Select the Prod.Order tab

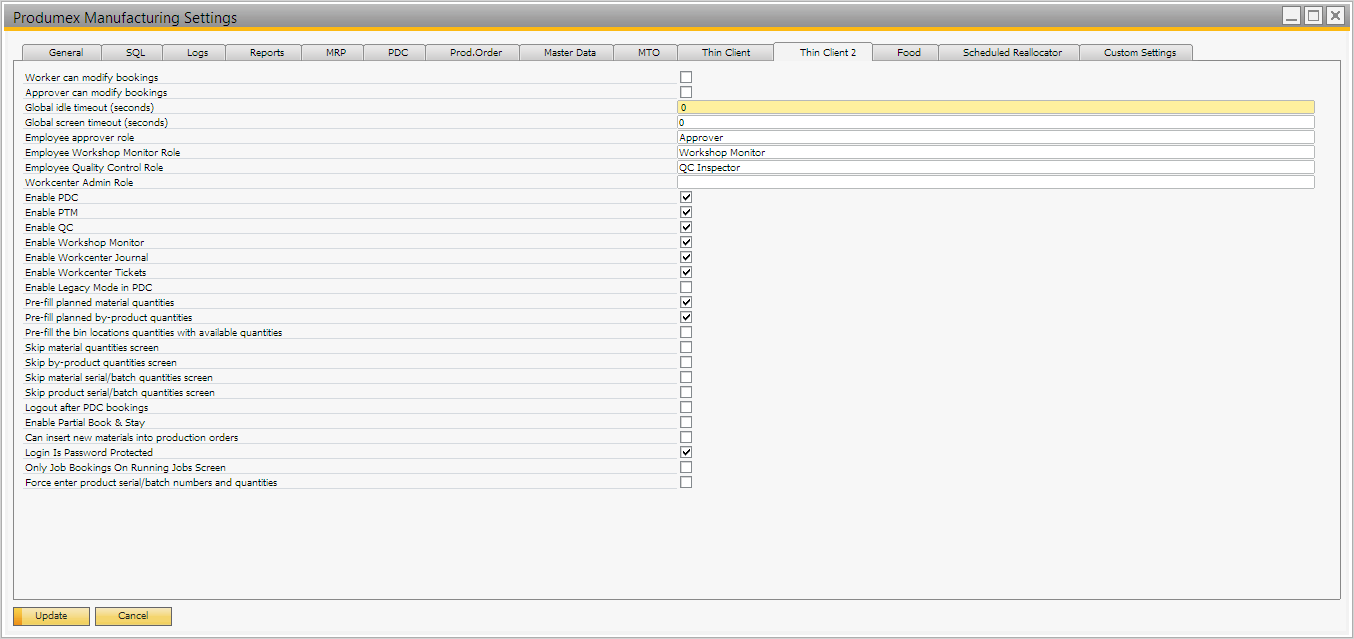(476, 53)
